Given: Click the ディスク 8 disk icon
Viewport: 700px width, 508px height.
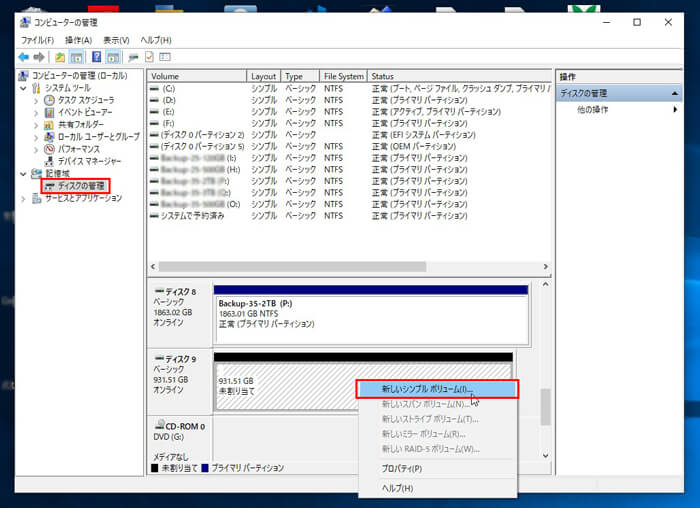Looking at the screenshot, I should pyautogui.click(x=159, y=291).
